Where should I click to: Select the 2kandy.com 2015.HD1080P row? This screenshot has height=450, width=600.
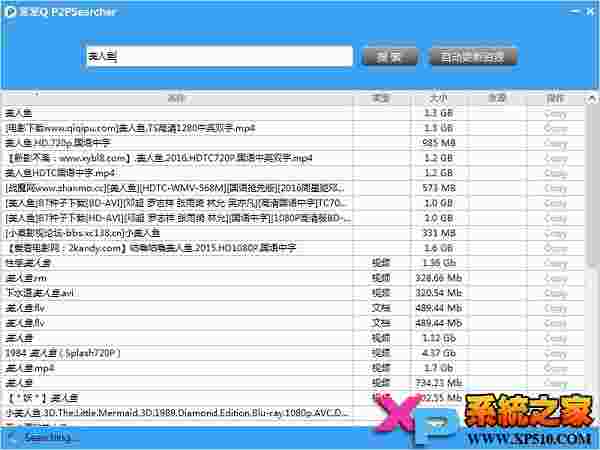[293, 248]
